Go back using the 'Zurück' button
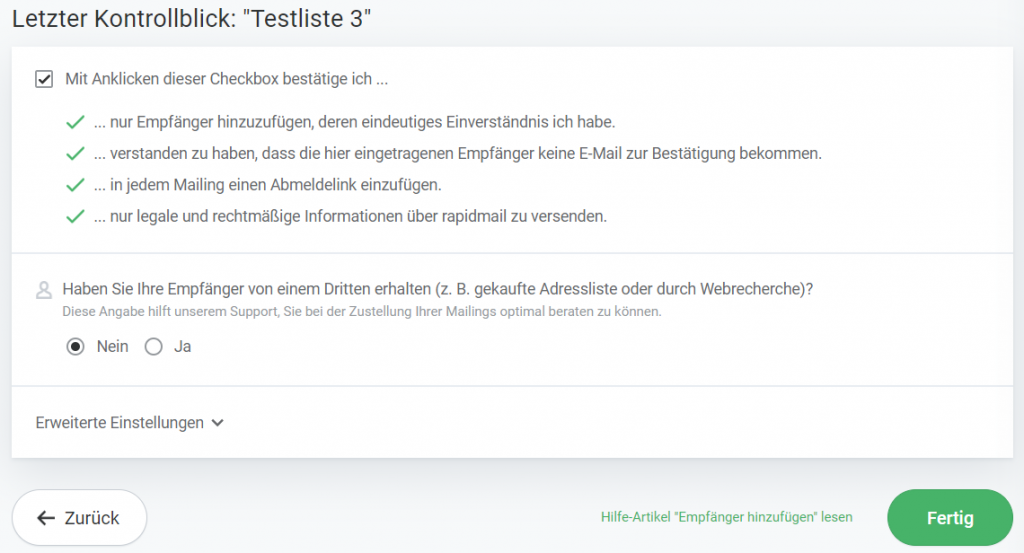The image size is (1024, 553). pos(79,518)
